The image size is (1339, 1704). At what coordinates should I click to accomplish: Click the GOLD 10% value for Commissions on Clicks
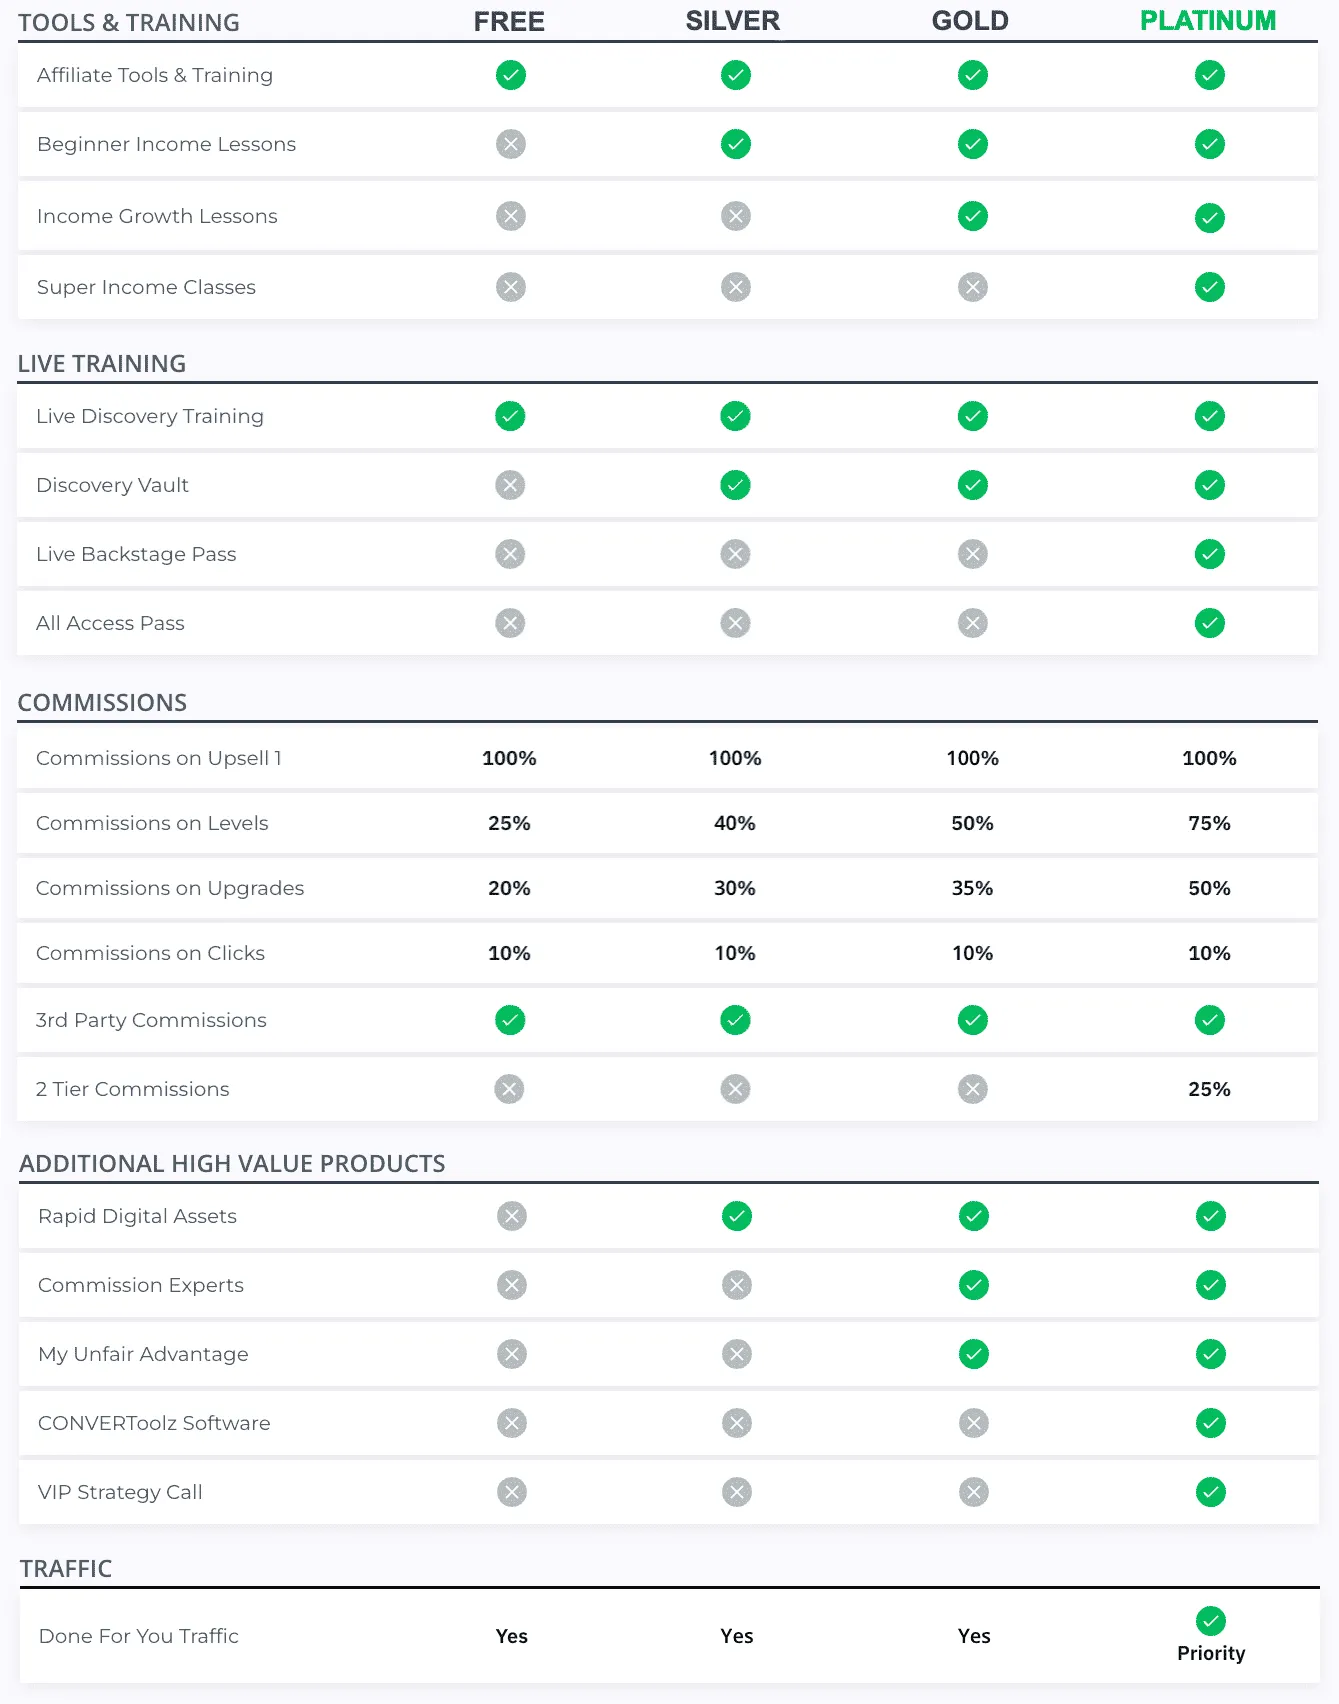(973, 953)
